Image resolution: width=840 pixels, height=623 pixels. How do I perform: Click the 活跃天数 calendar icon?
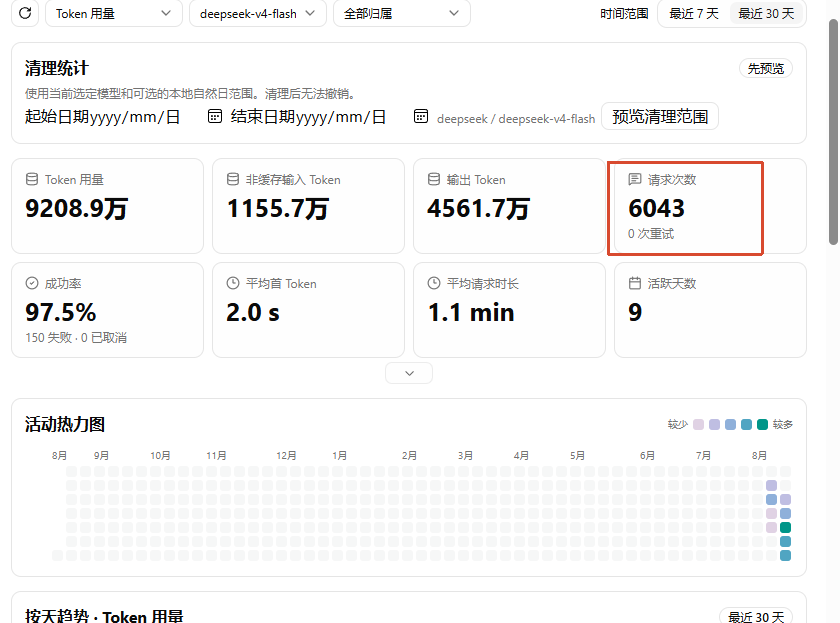point(635,283)
